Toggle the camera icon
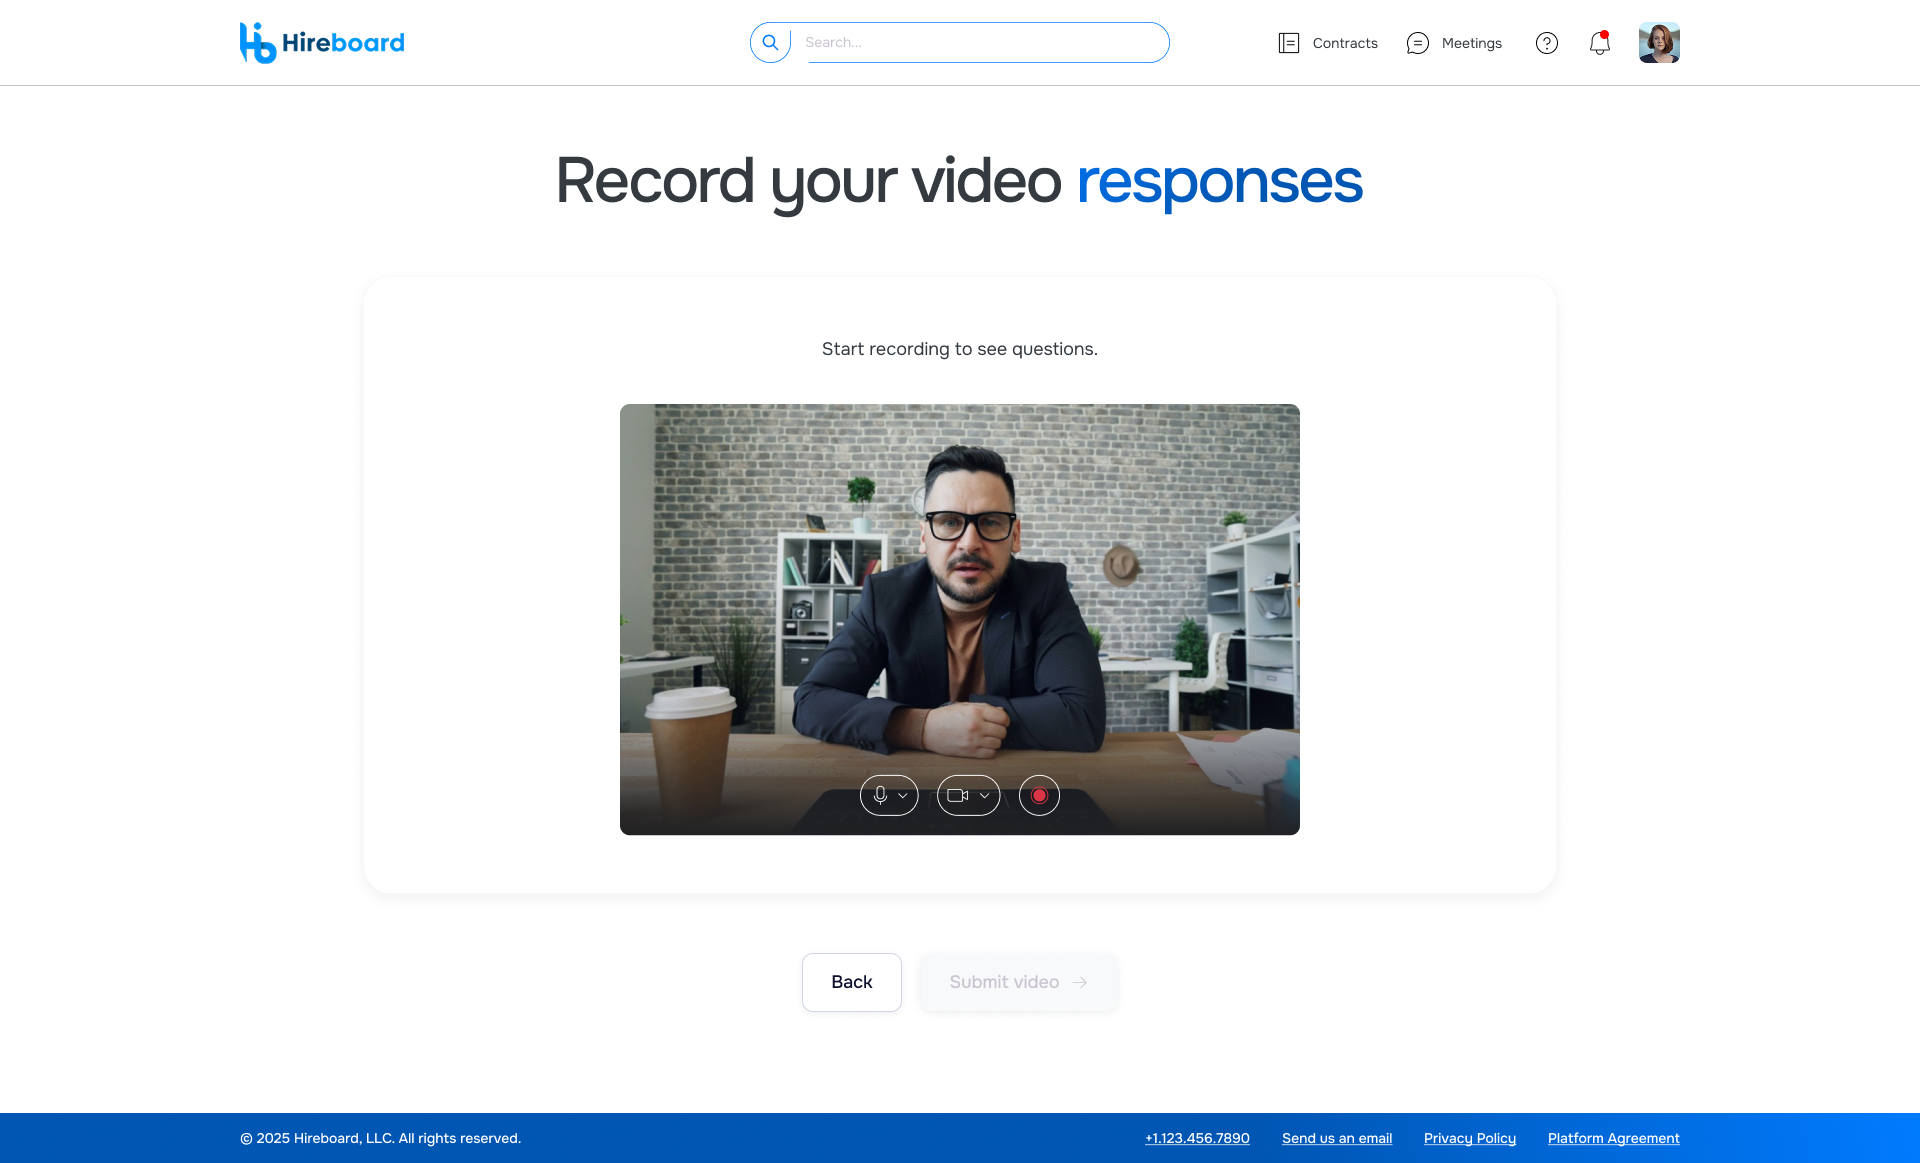Image resolution: width=1920 pixels, height=1163 pixels. 957,796
